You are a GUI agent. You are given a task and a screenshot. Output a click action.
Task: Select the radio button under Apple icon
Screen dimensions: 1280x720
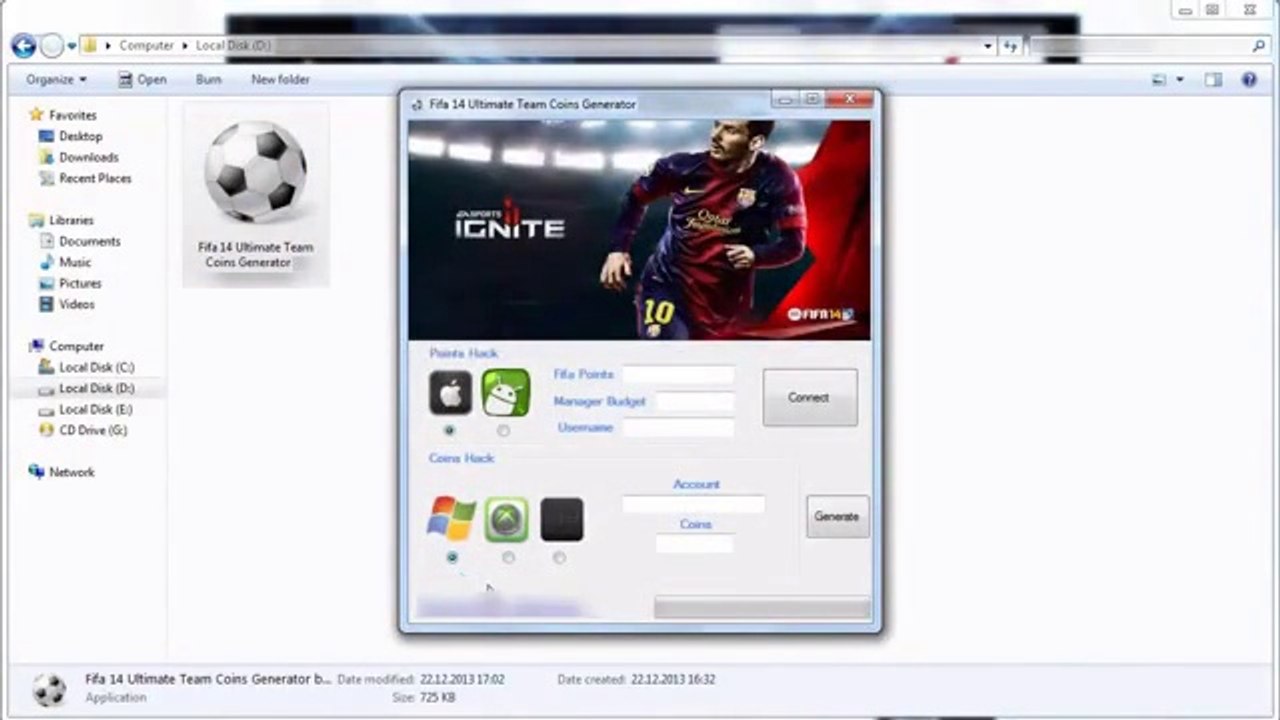449,430
